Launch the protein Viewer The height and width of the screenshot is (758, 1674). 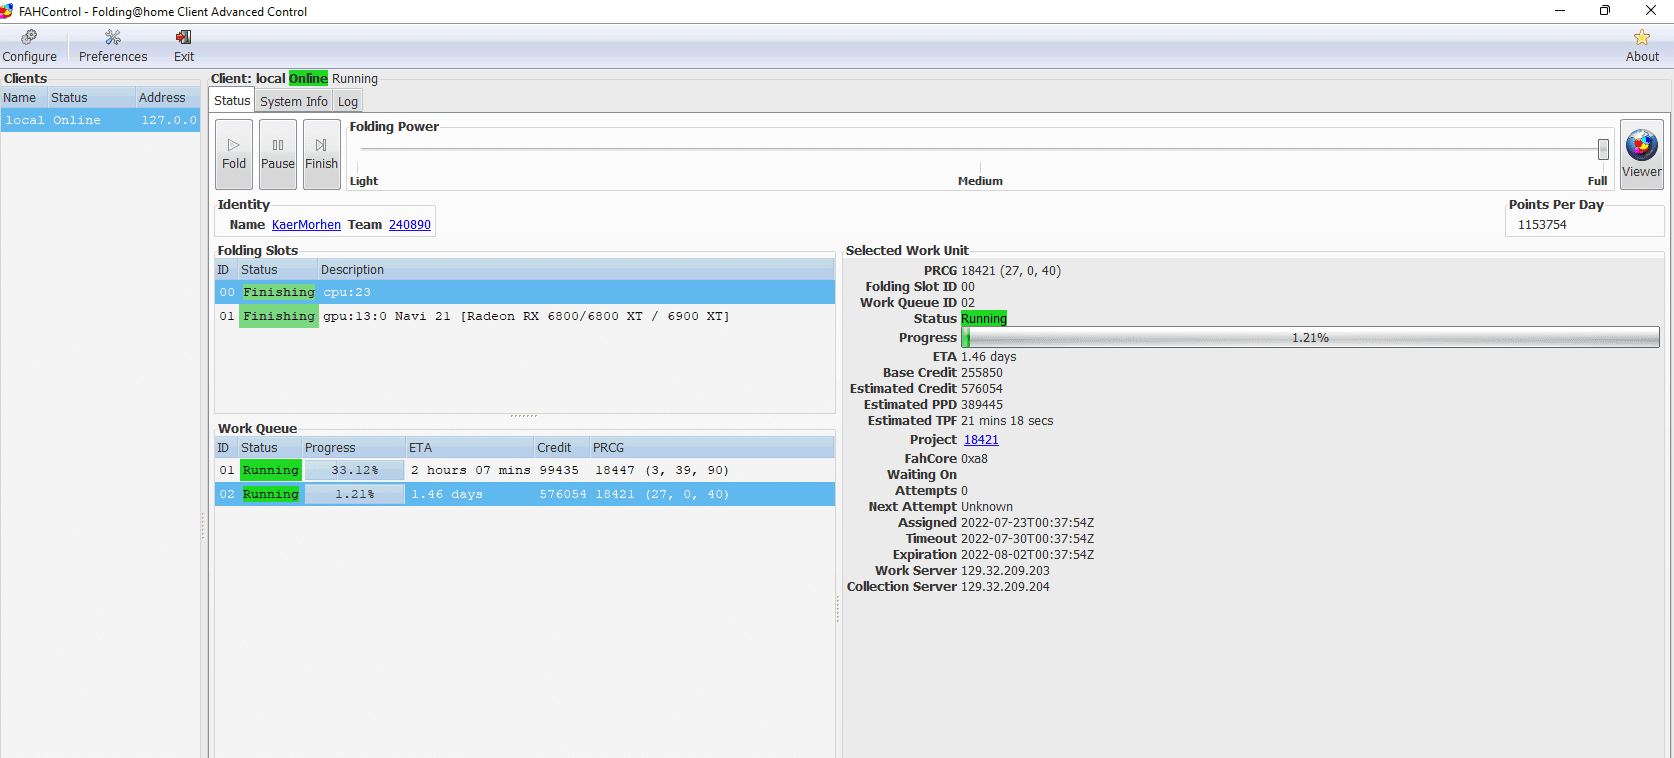click(x=1642, y=154)
